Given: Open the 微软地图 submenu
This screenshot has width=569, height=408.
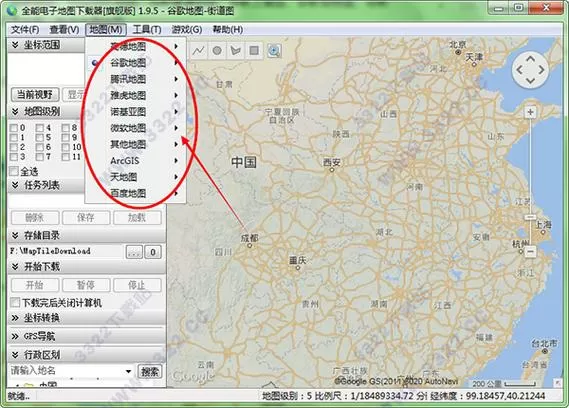Looking at the screenshot, I should click(136, 128).
